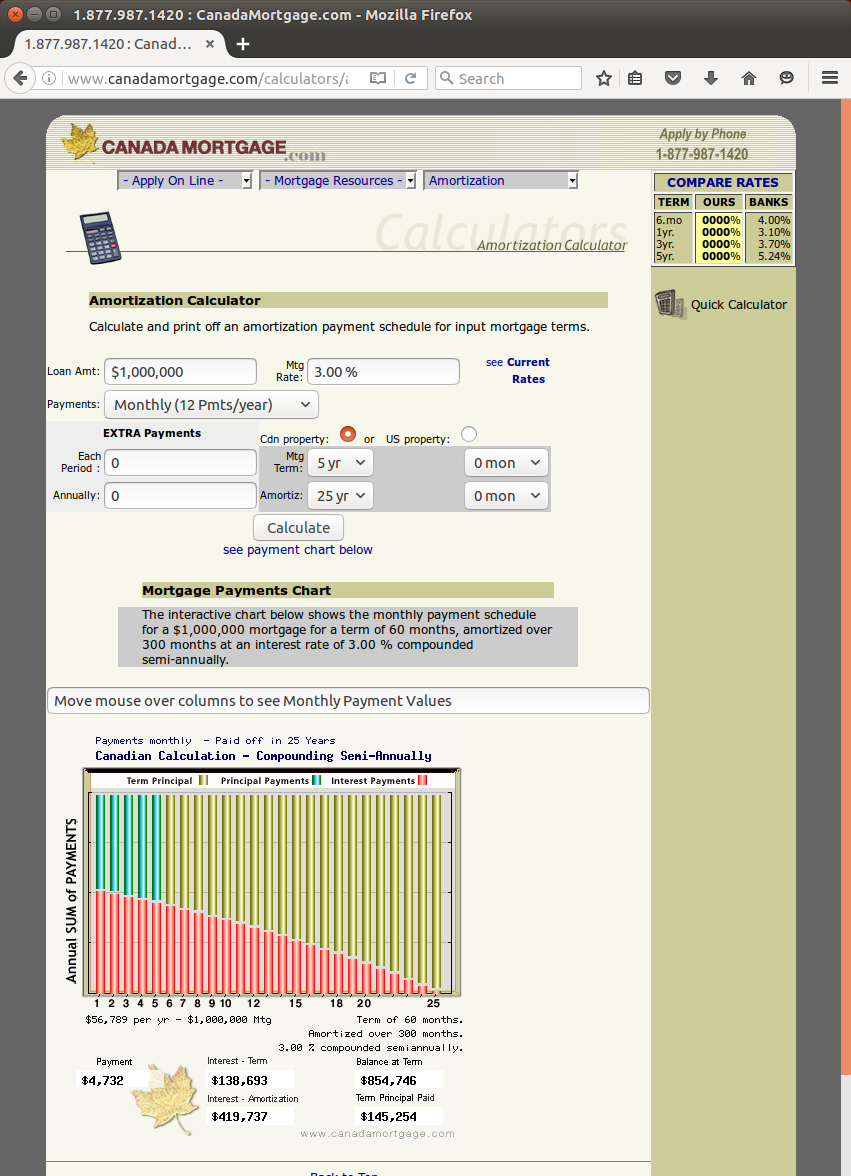The width and height of the screenshot is (851, 1176).
Task: Open the Apply On Line dropdown
Action: point(184,181)
